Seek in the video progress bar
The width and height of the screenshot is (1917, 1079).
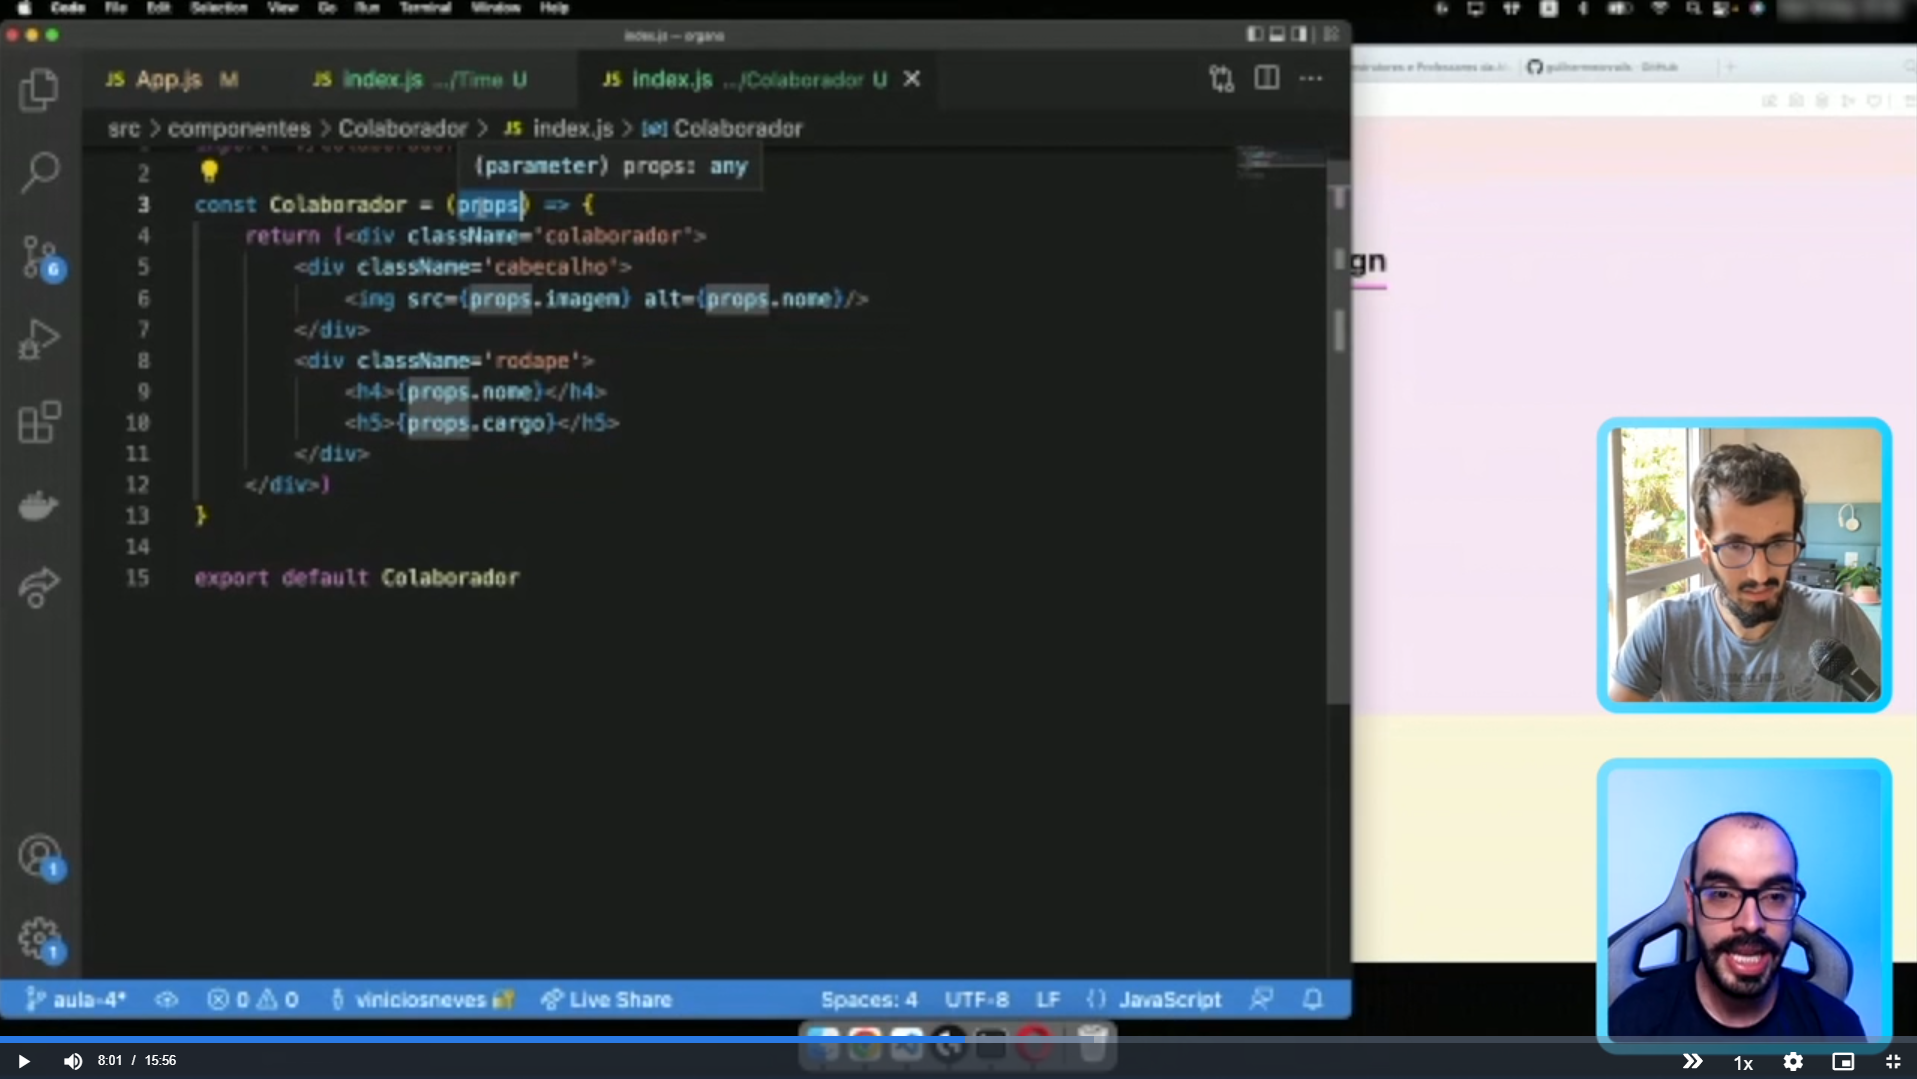pos(958,1040)
